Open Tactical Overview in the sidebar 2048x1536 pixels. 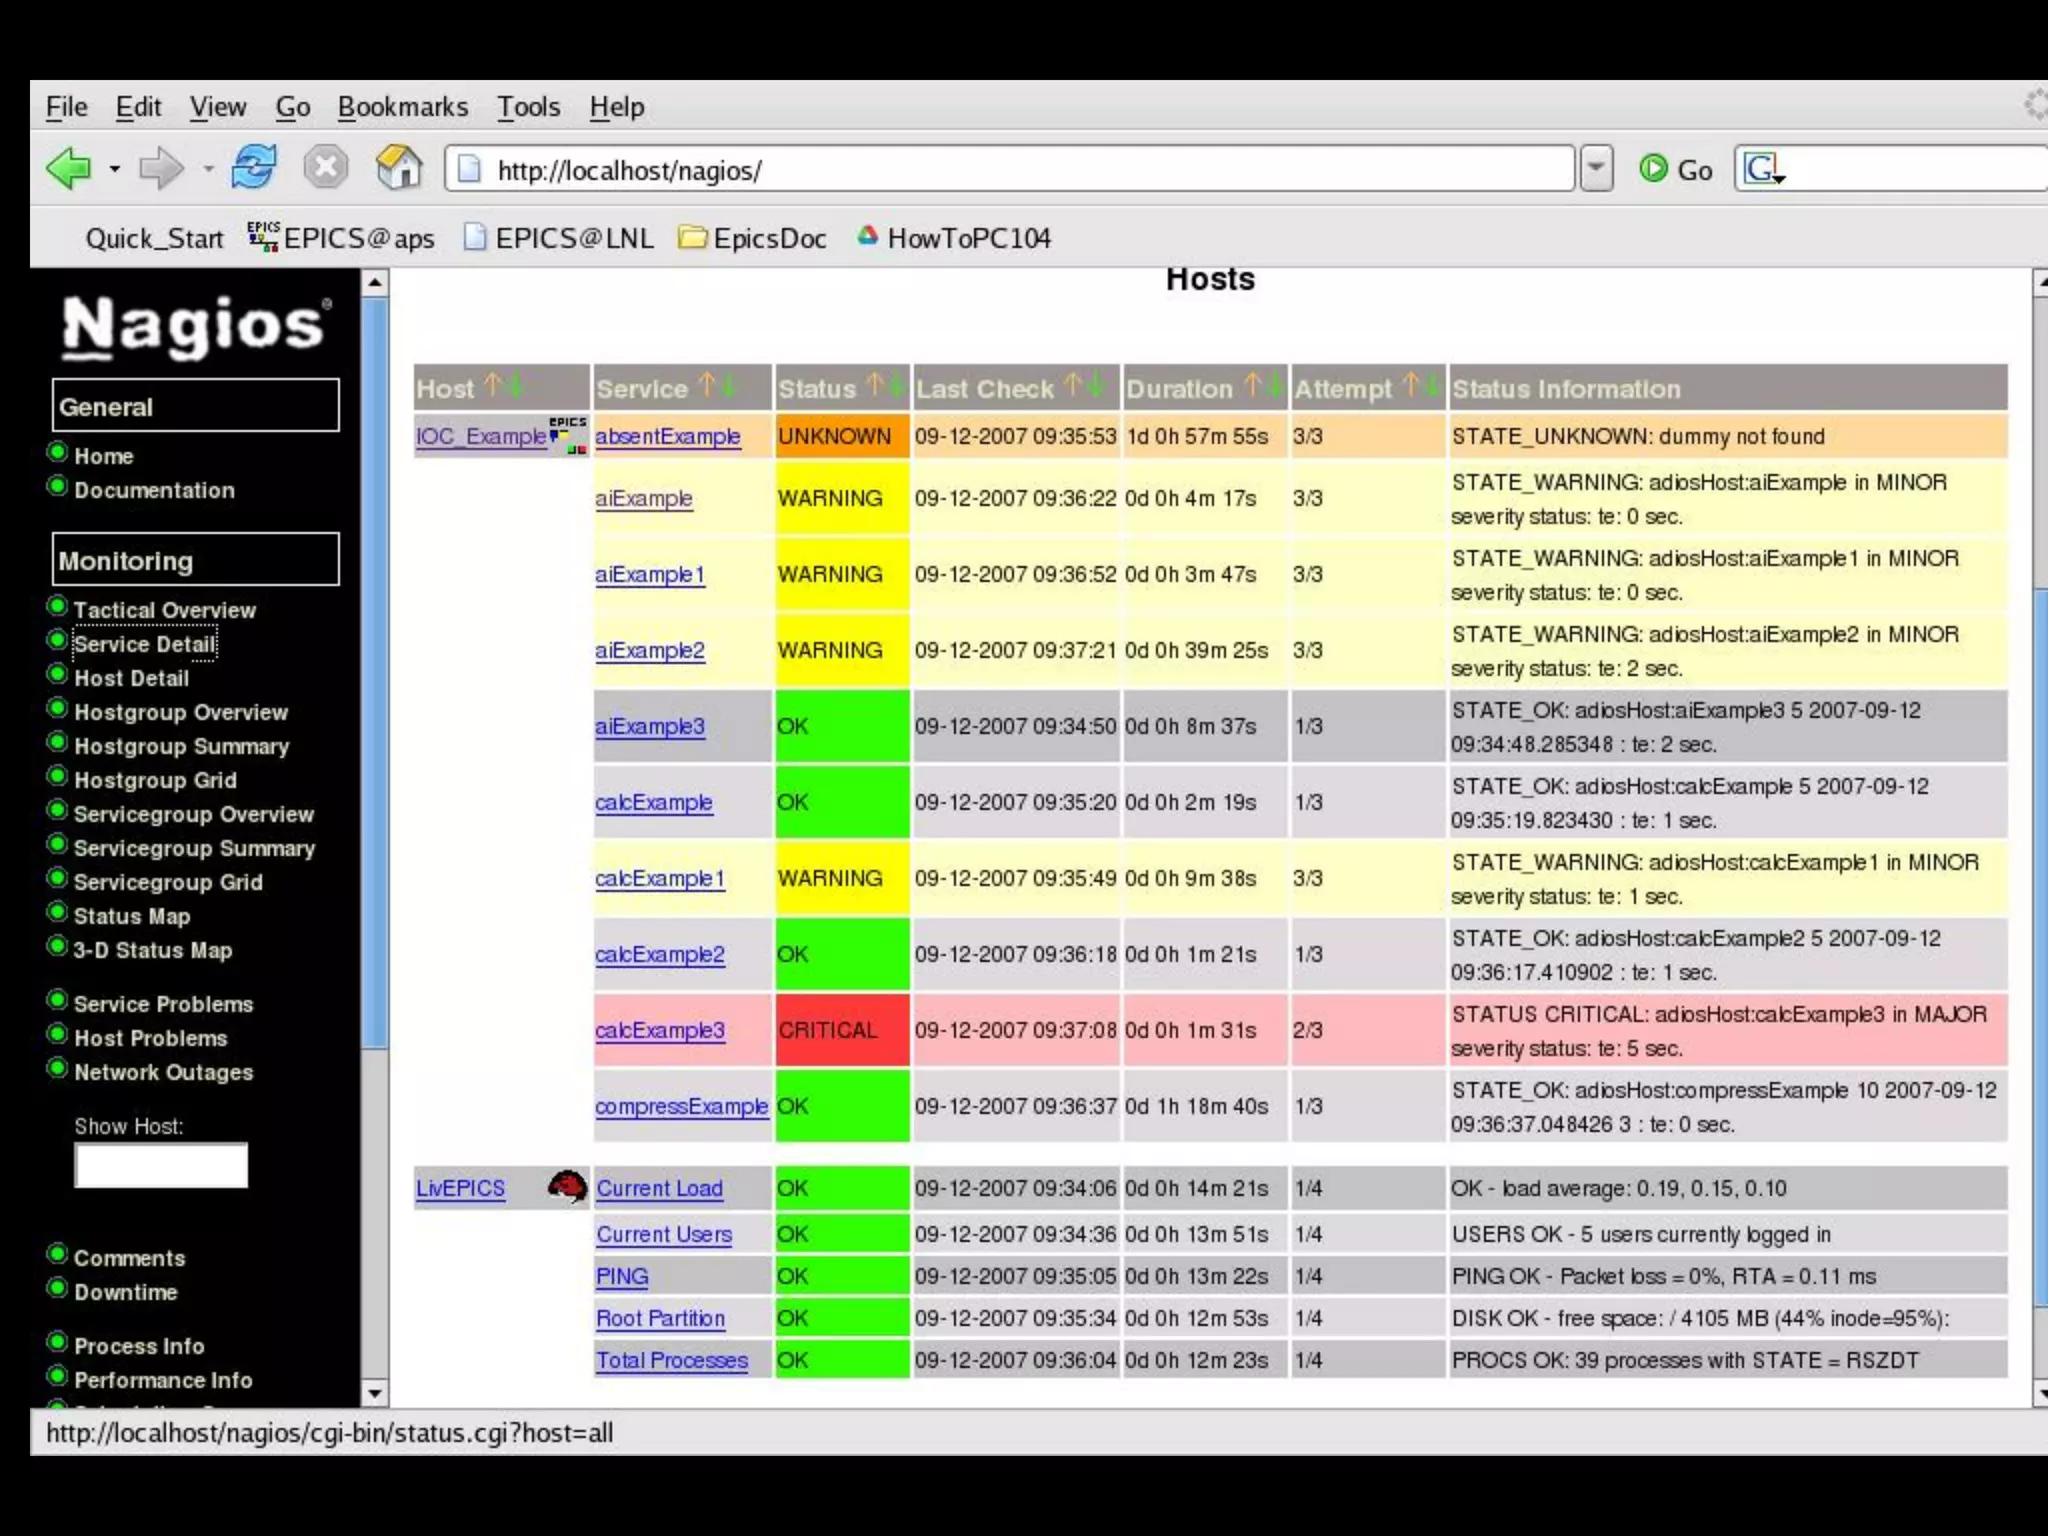click(x=164, y=610)
